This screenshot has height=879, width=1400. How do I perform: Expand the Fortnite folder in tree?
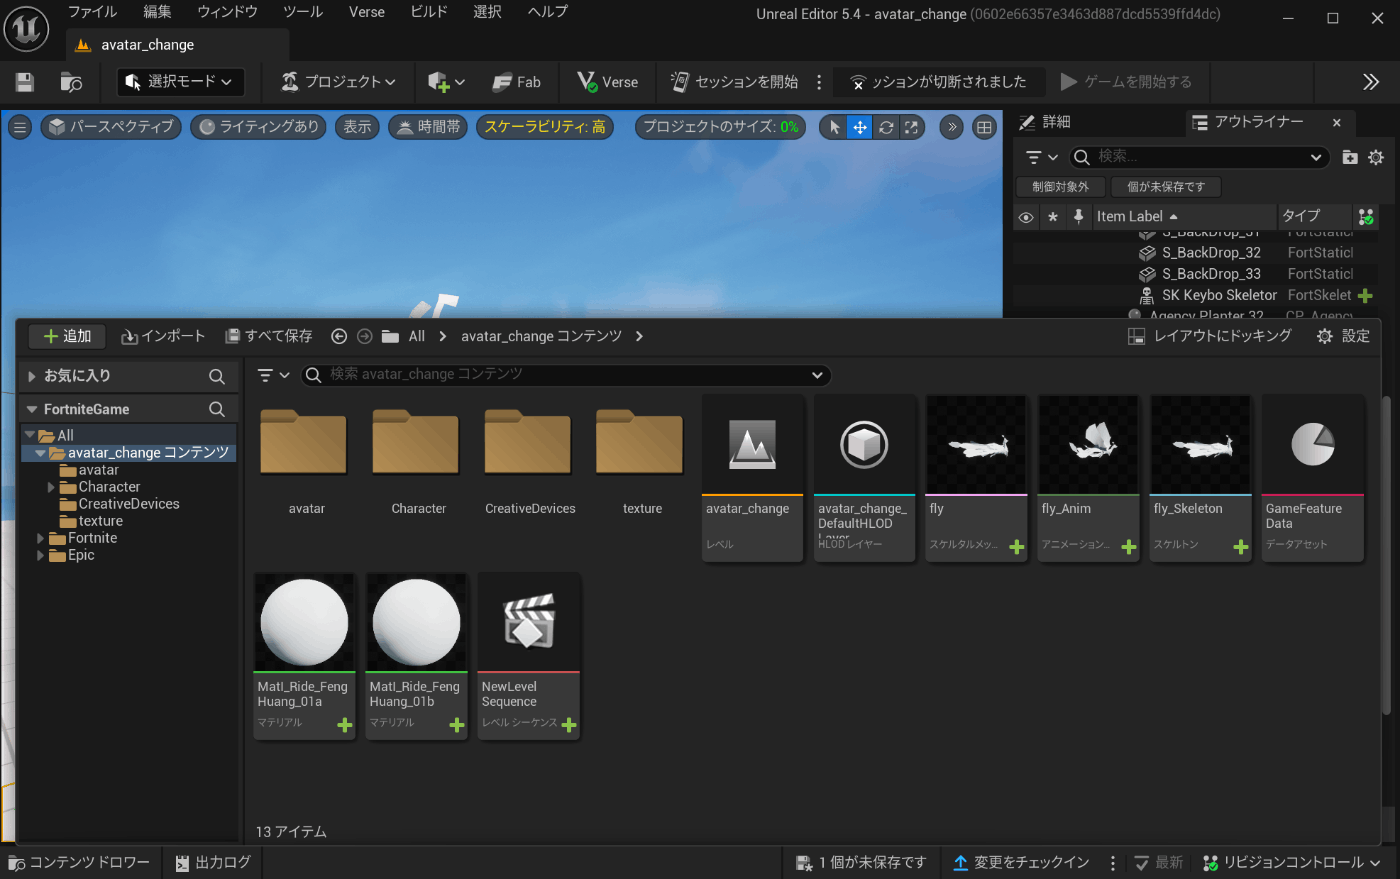tap(41, 538)
